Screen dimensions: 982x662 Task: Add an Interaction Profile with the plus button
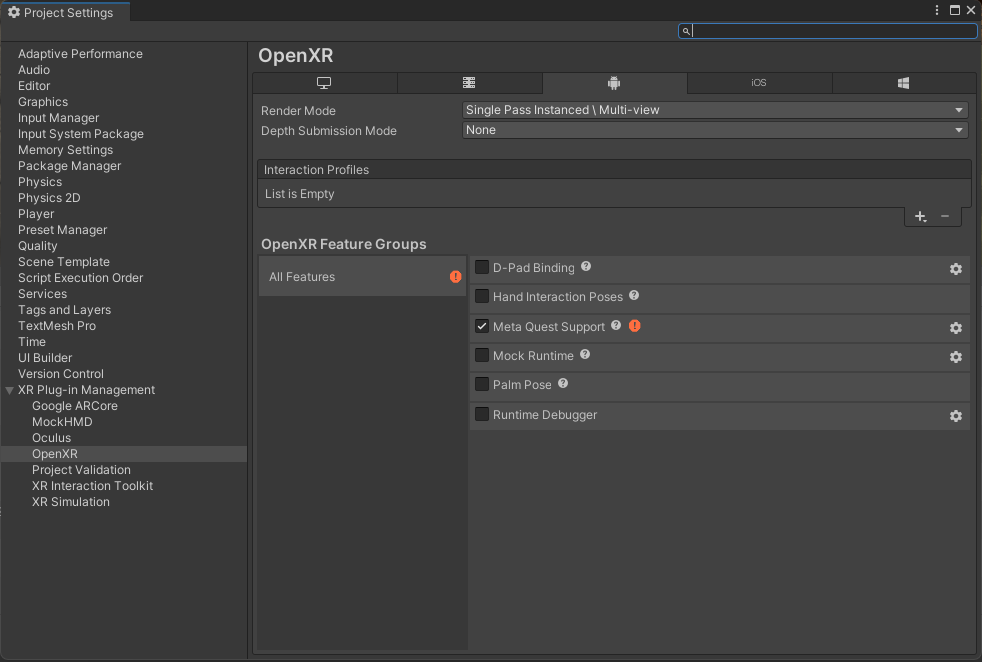(920, 216)
